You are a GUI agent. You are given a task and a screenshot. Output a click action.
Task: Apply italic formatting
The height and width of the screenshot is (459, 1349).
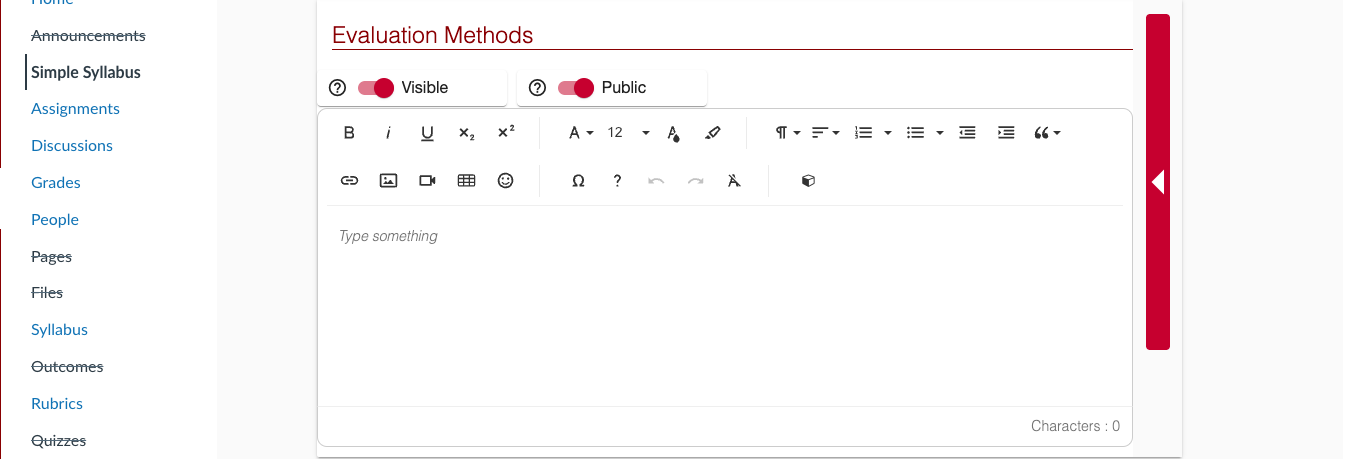point(388,133)
